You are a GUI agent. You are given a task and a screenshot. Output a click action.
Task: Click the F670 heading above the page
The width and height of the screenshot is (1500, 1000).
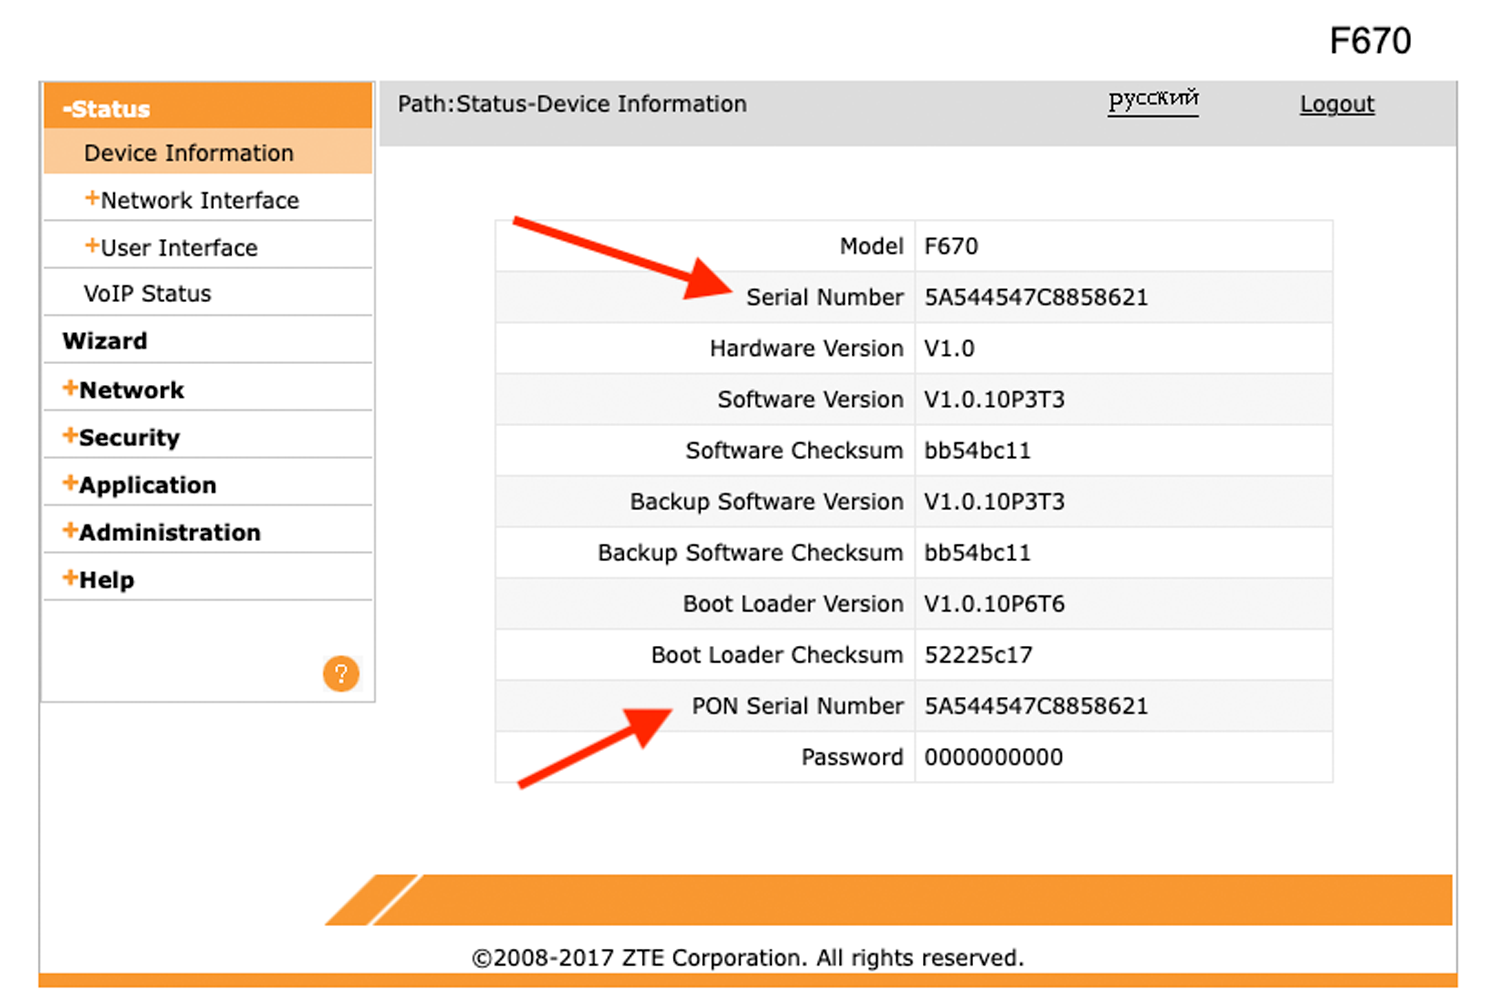1370,41
